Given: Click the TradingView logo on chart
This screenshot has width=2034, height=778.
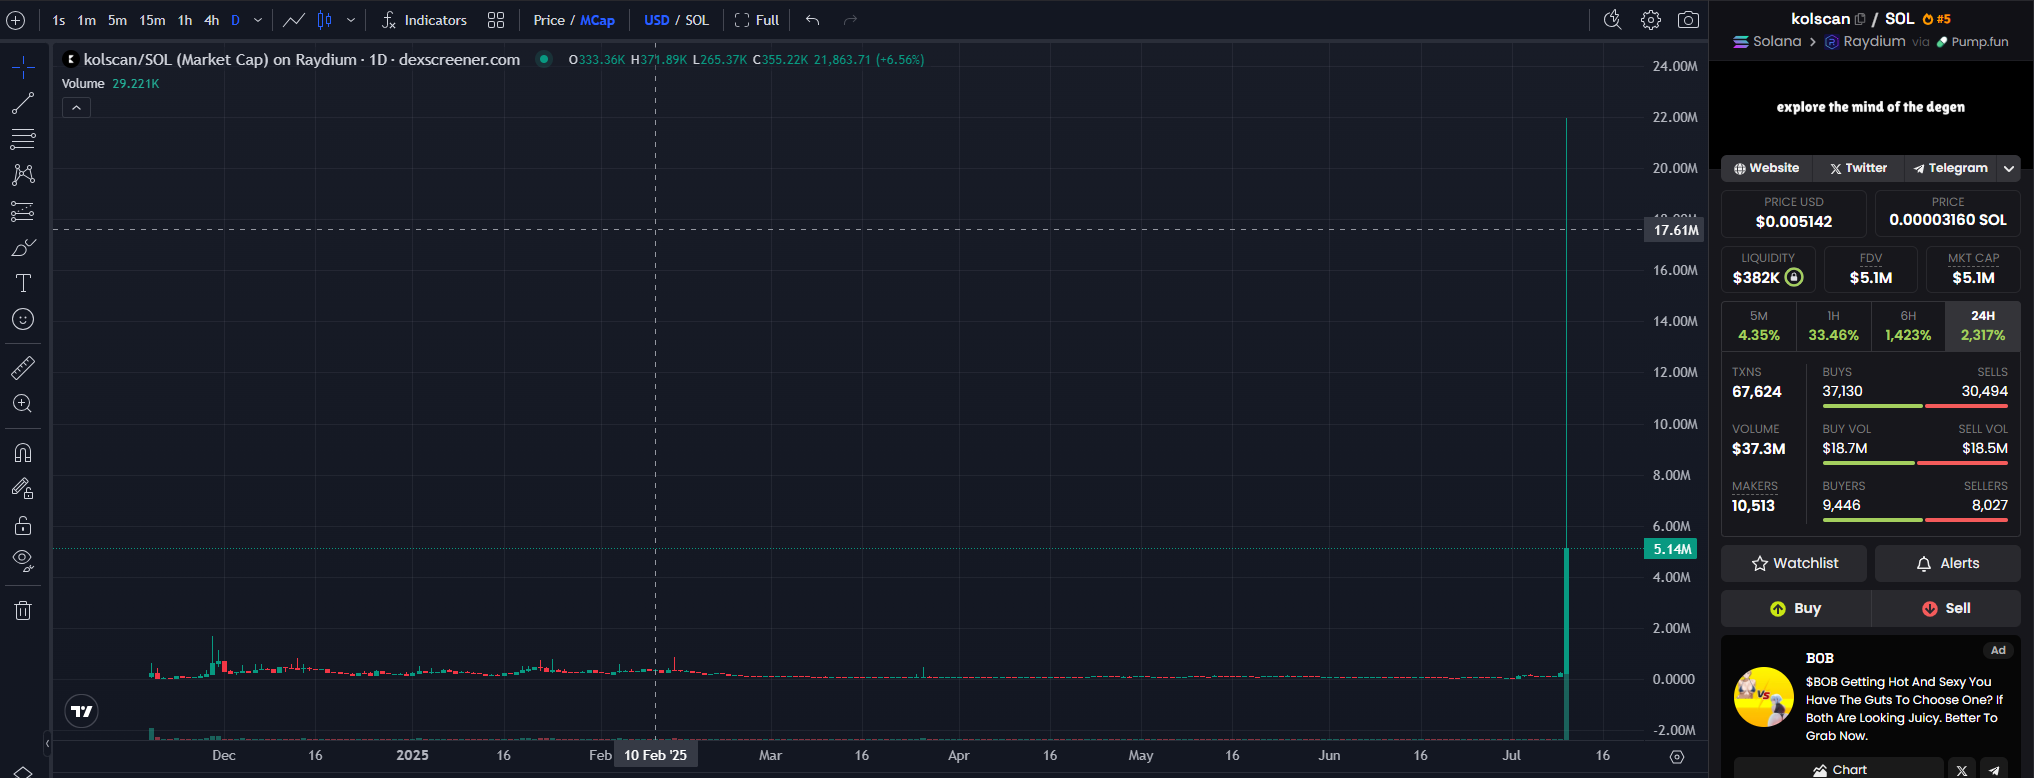Looking at the screenshot, I should [x=82, y=711].
